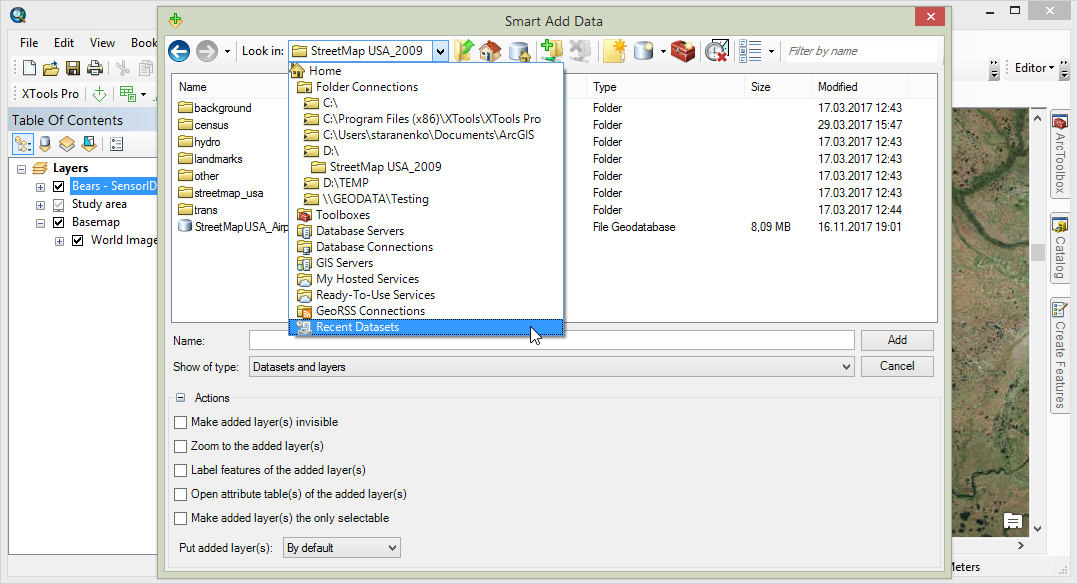Image resolution: width=1078 pixels, height=584 pixels.
Task: Sort file list by Type column
Action: [x=665, y=87]
